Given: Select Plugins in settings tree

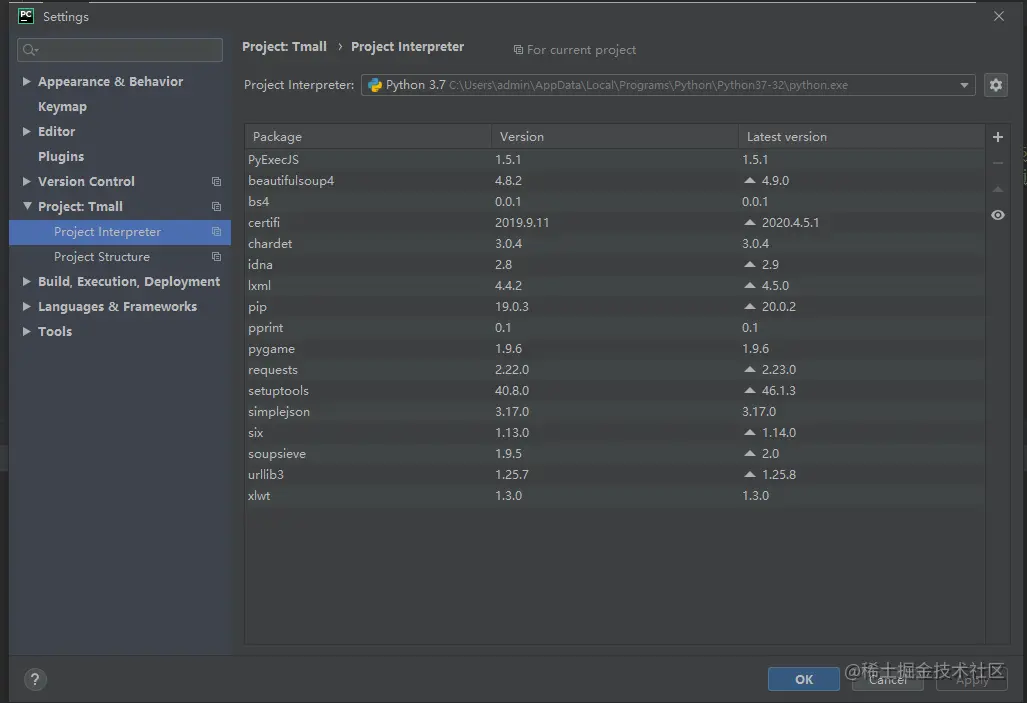Looking at the screenshot, I should click(61, 156).
